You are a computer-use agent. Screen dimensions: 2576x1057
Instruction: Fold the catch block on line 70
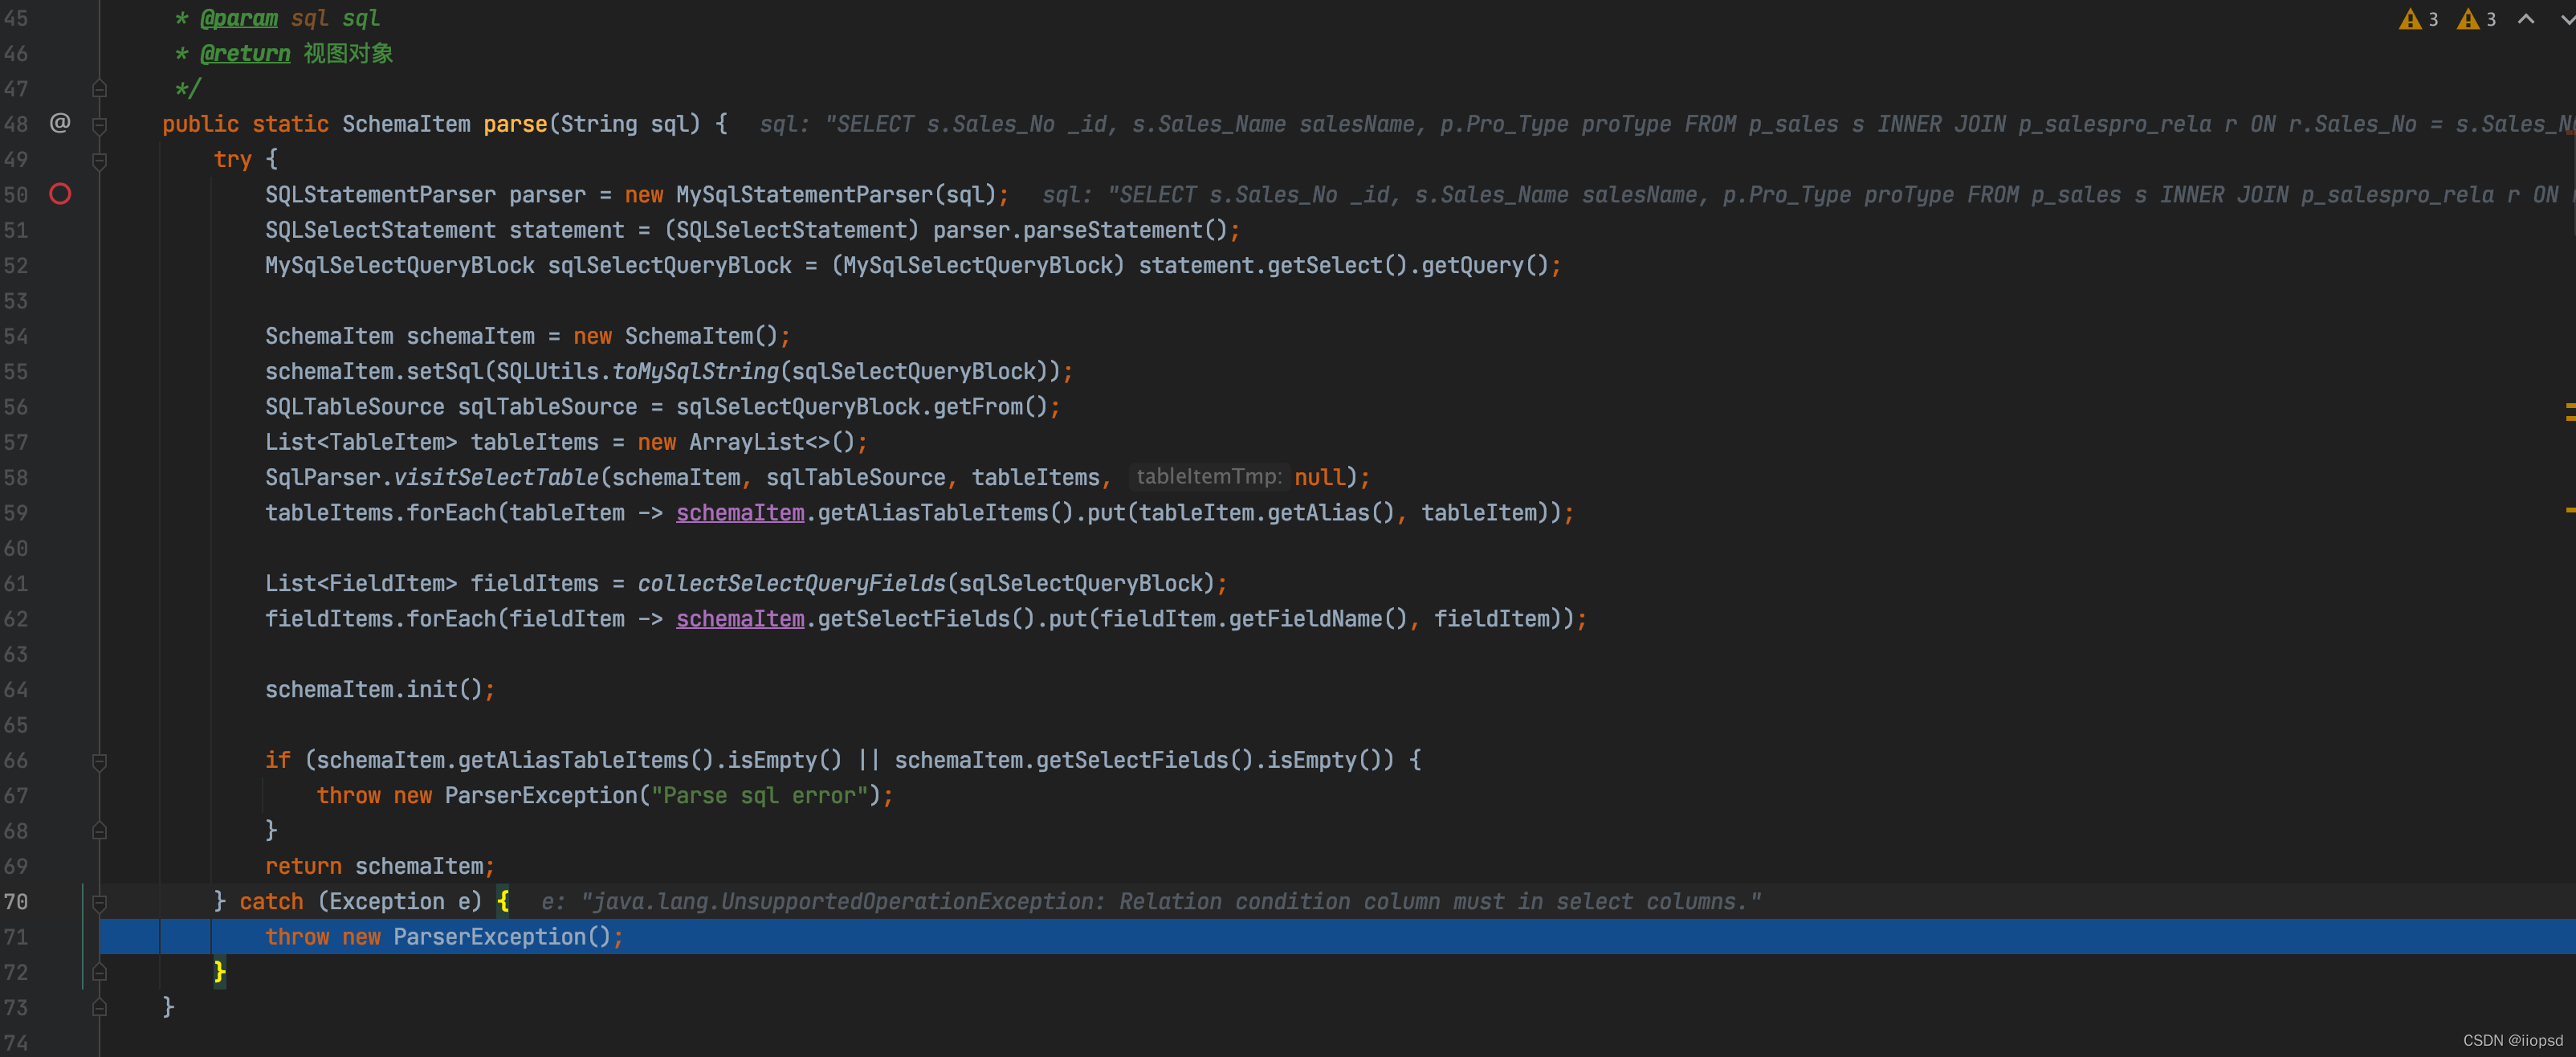99,902
